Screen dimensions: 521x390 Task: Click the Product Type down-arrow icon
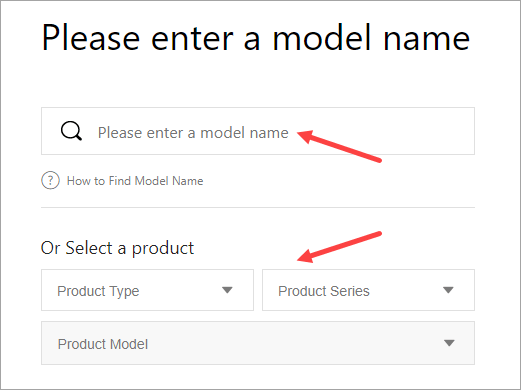tap(227, 290)
